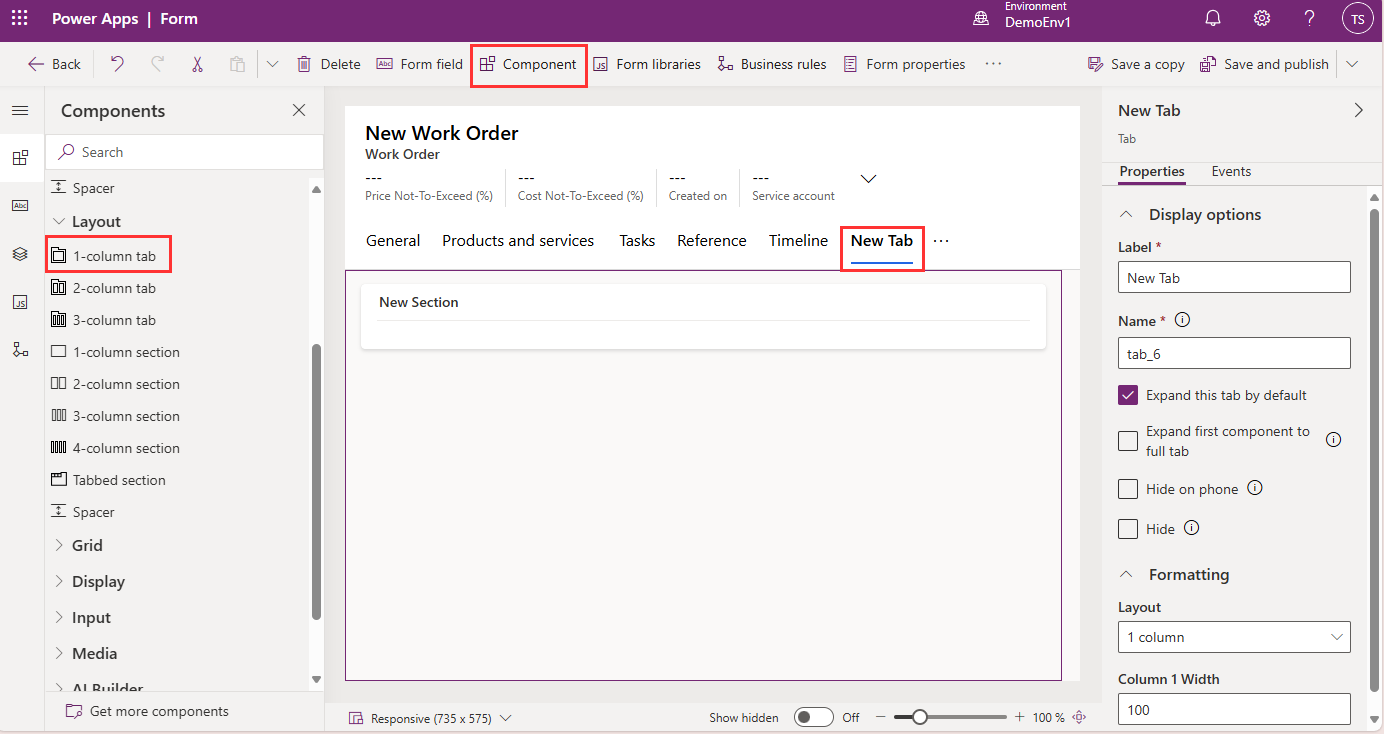Open the settings gear
This screenshot has width=1384, height=734.
coord(1262,19)
